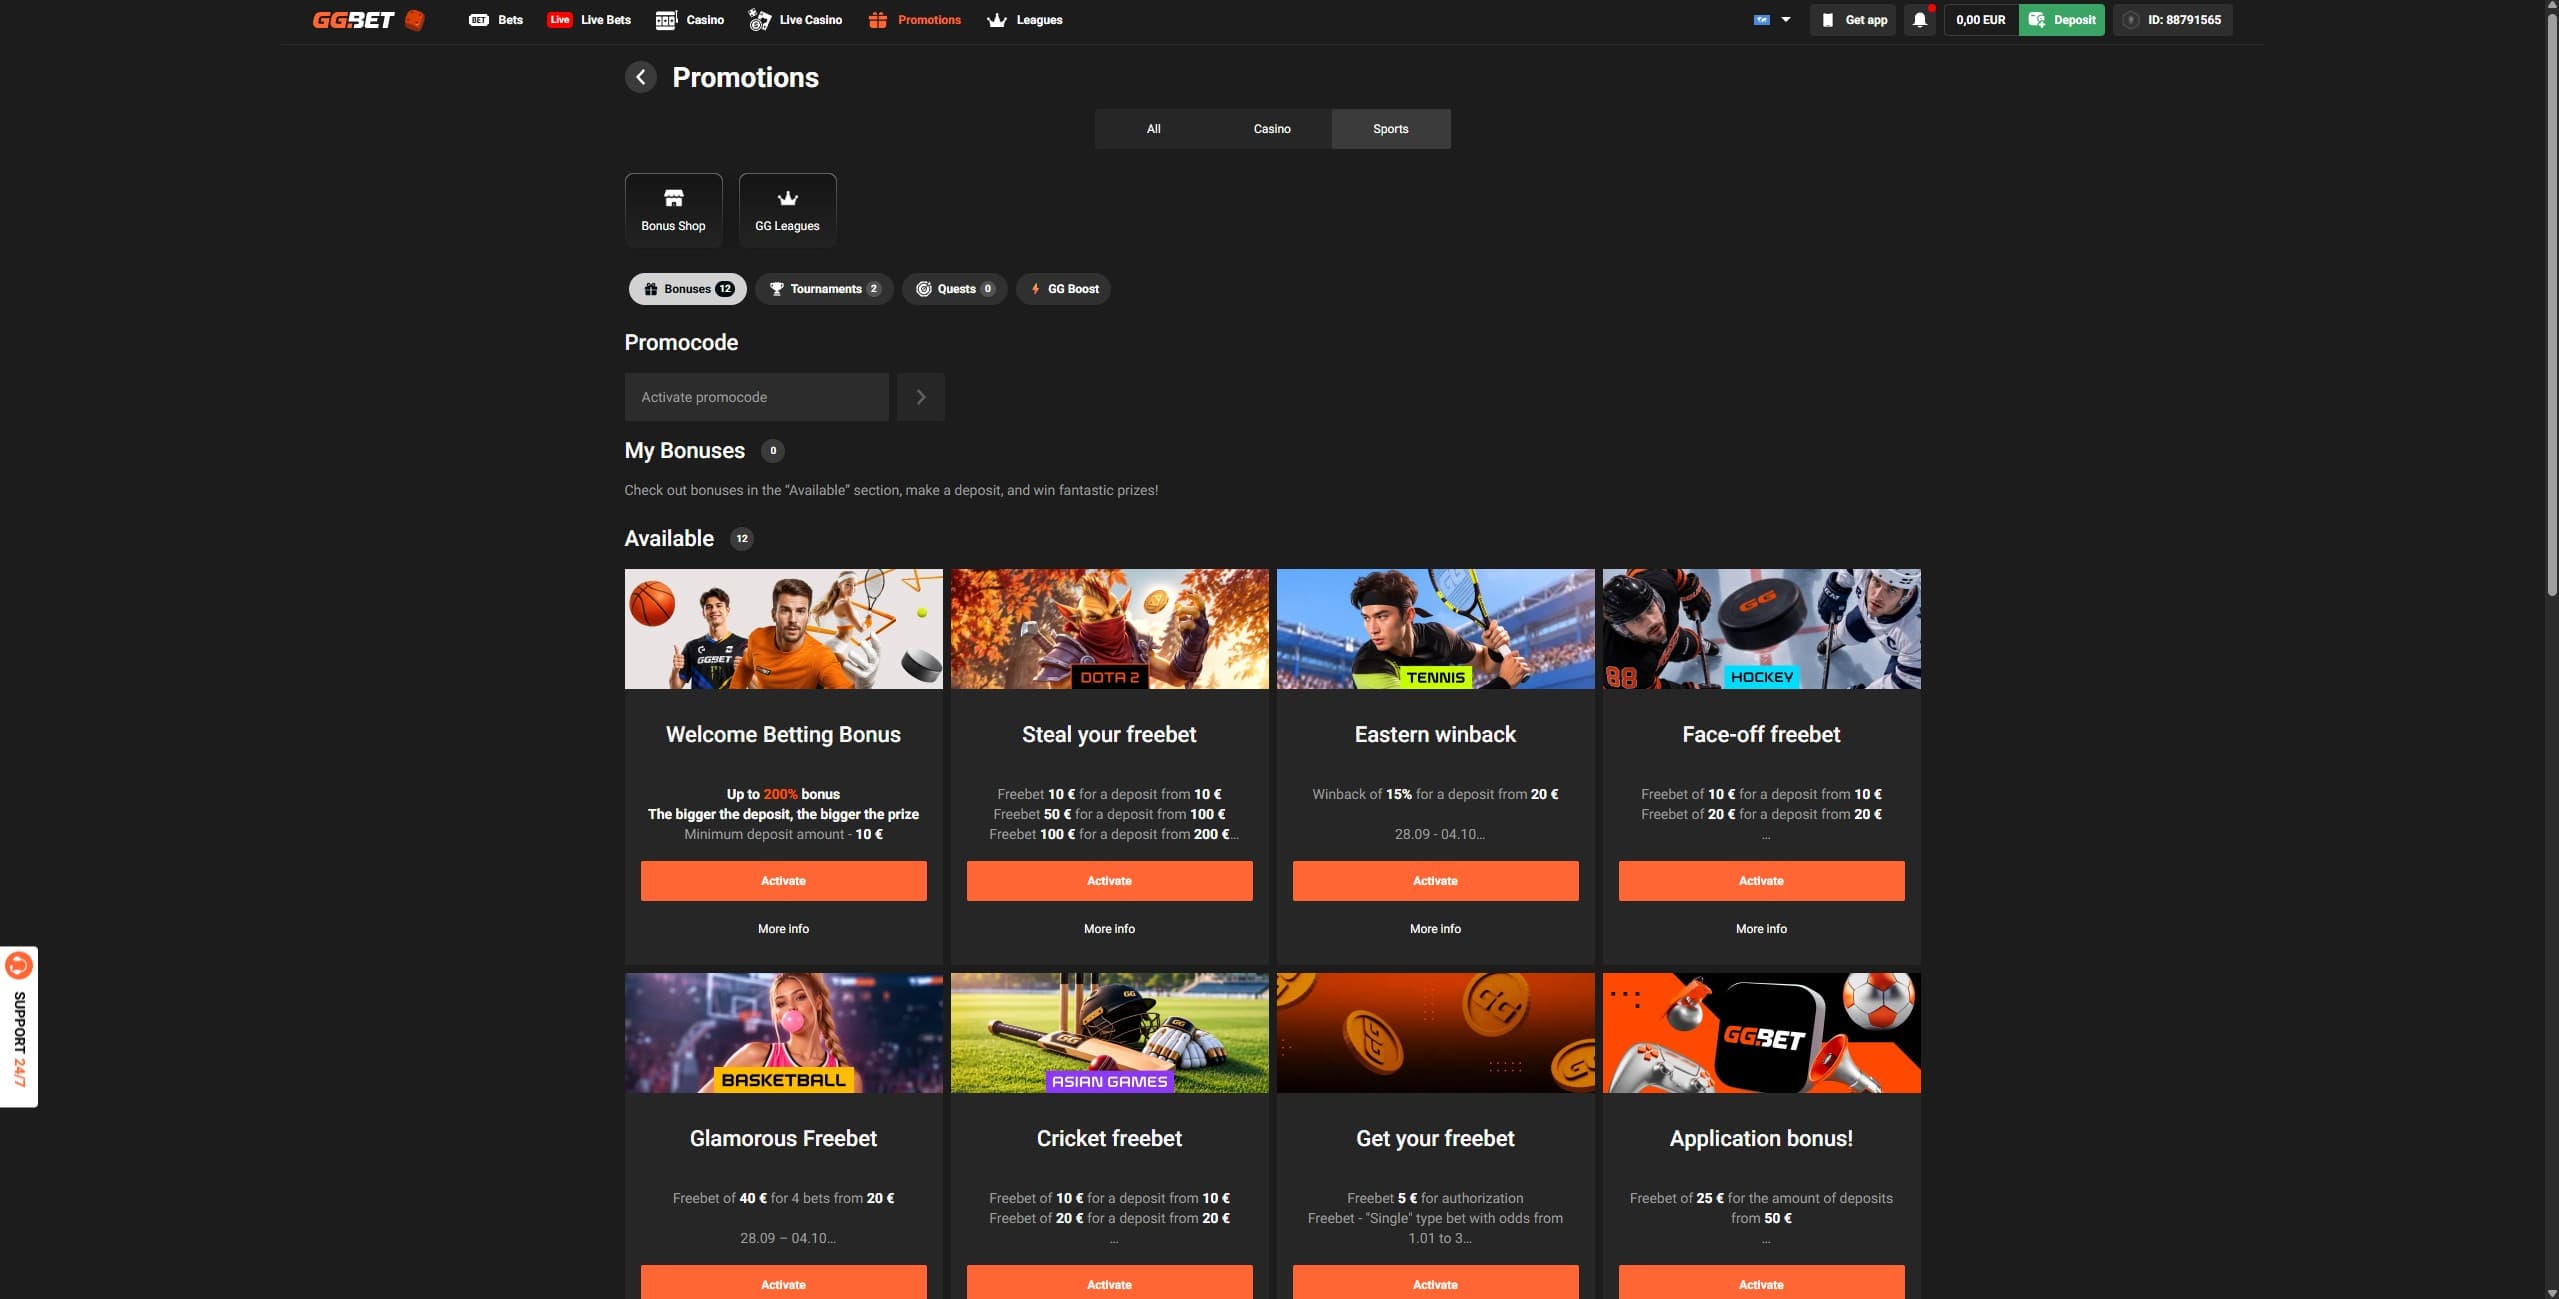2559x1299 pixels.
Task: Click the Promotions gift icon in the navbar
Action: point(877,20)
